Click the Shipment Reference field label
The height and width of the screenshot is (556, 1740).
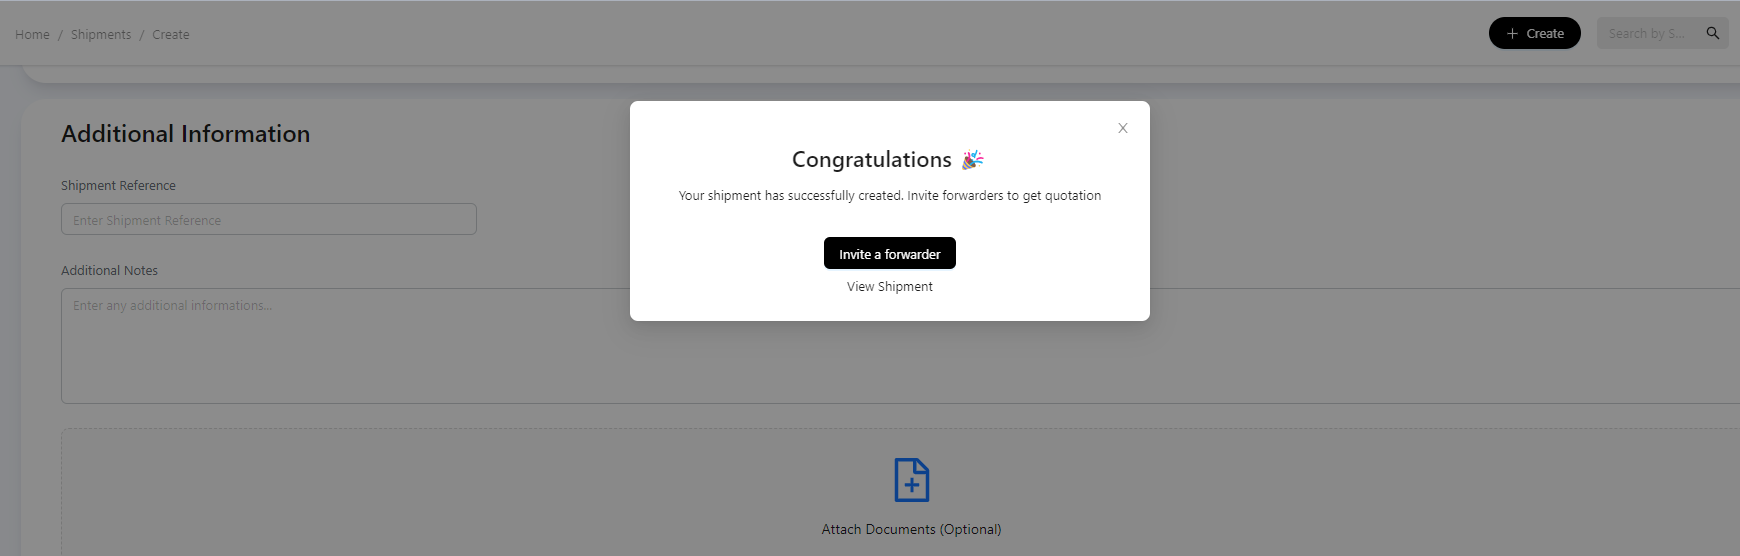(x=118, y=186)
